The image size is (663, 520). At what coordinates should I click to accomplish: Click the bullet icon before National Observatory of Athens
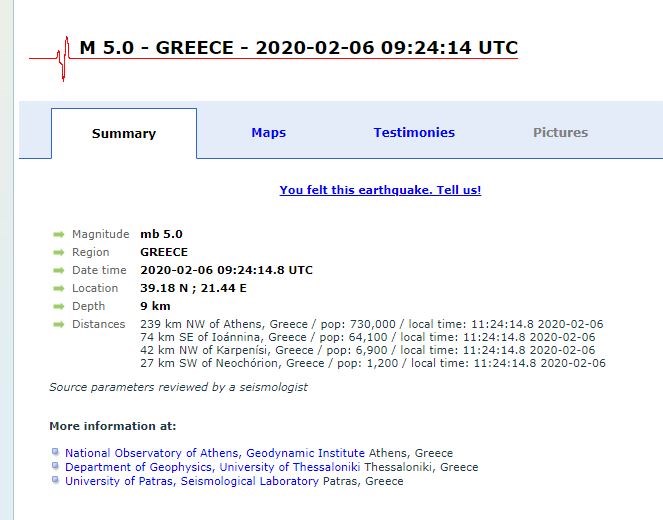[x=56, y=452]
